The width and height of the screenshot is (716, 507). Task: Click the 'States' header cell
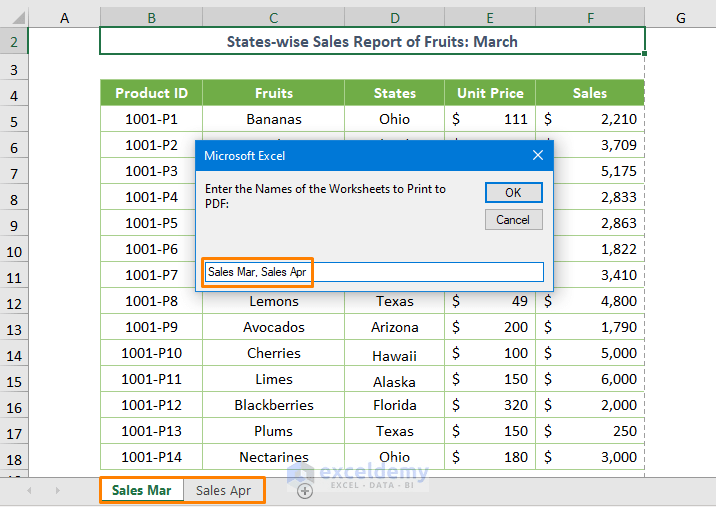coord(395,93)
